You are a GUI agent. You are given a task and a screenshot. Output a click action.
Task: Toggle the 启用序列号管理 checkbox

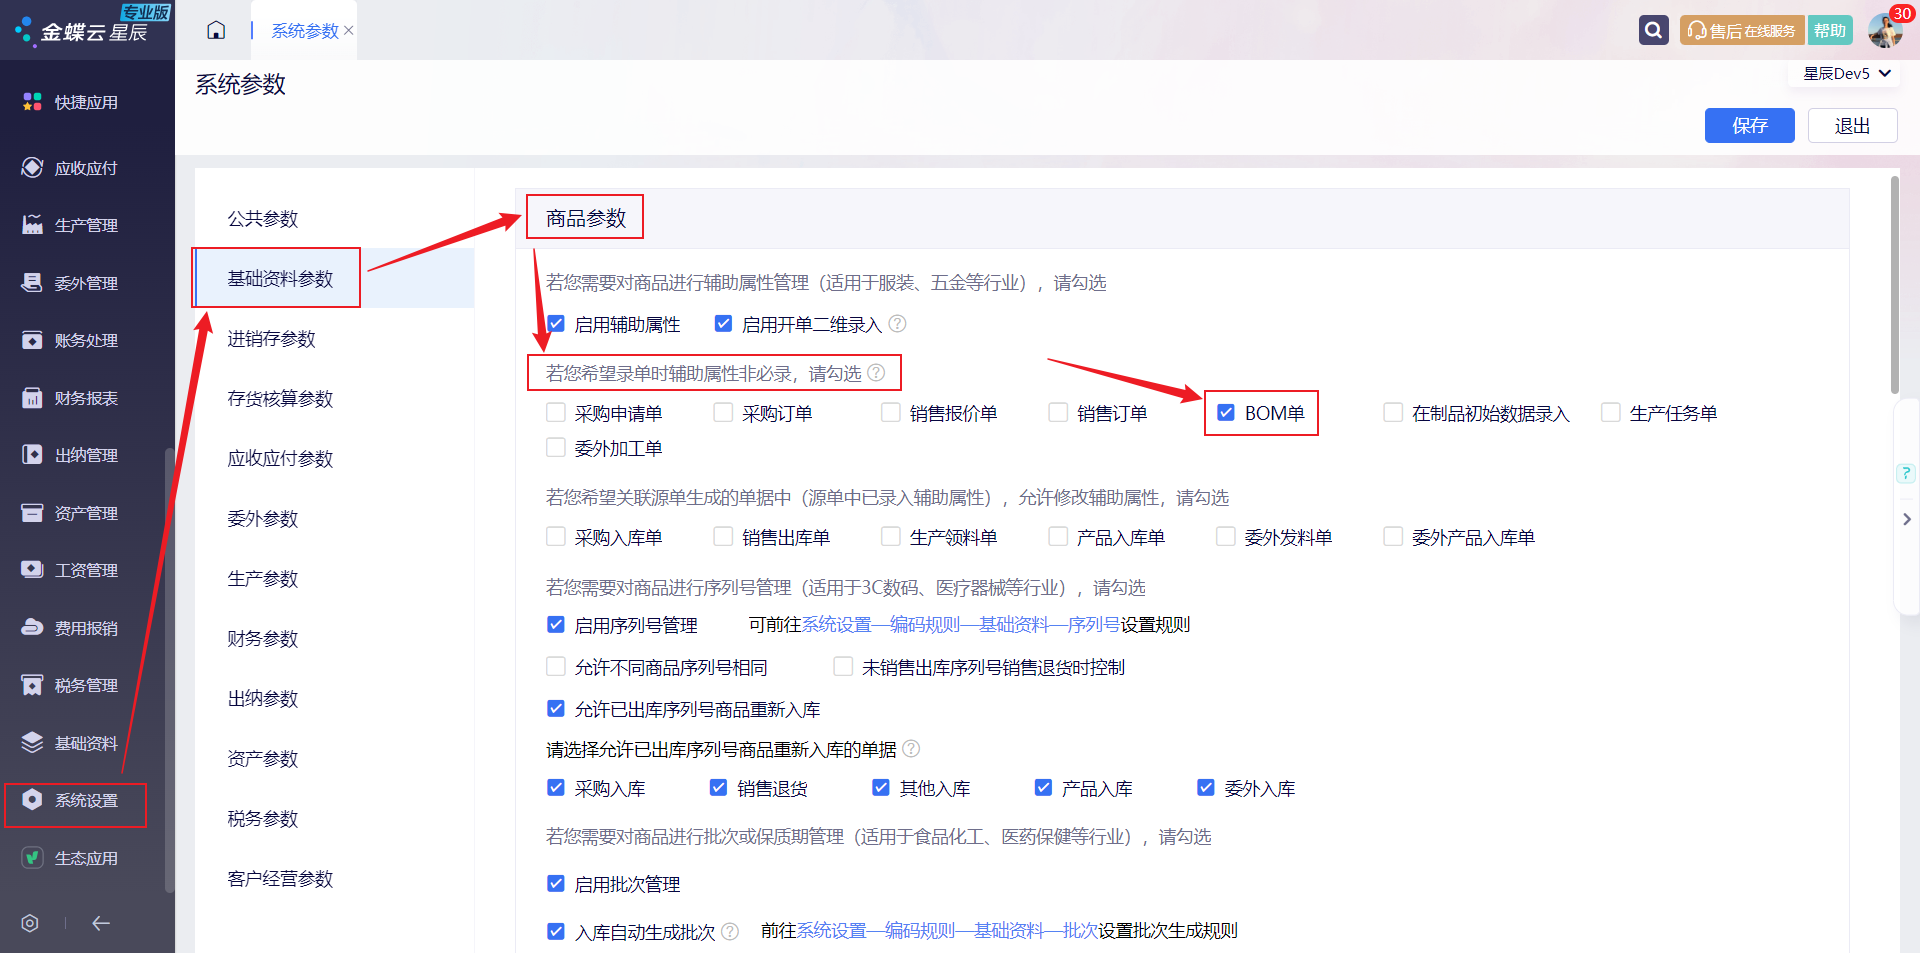556,625
